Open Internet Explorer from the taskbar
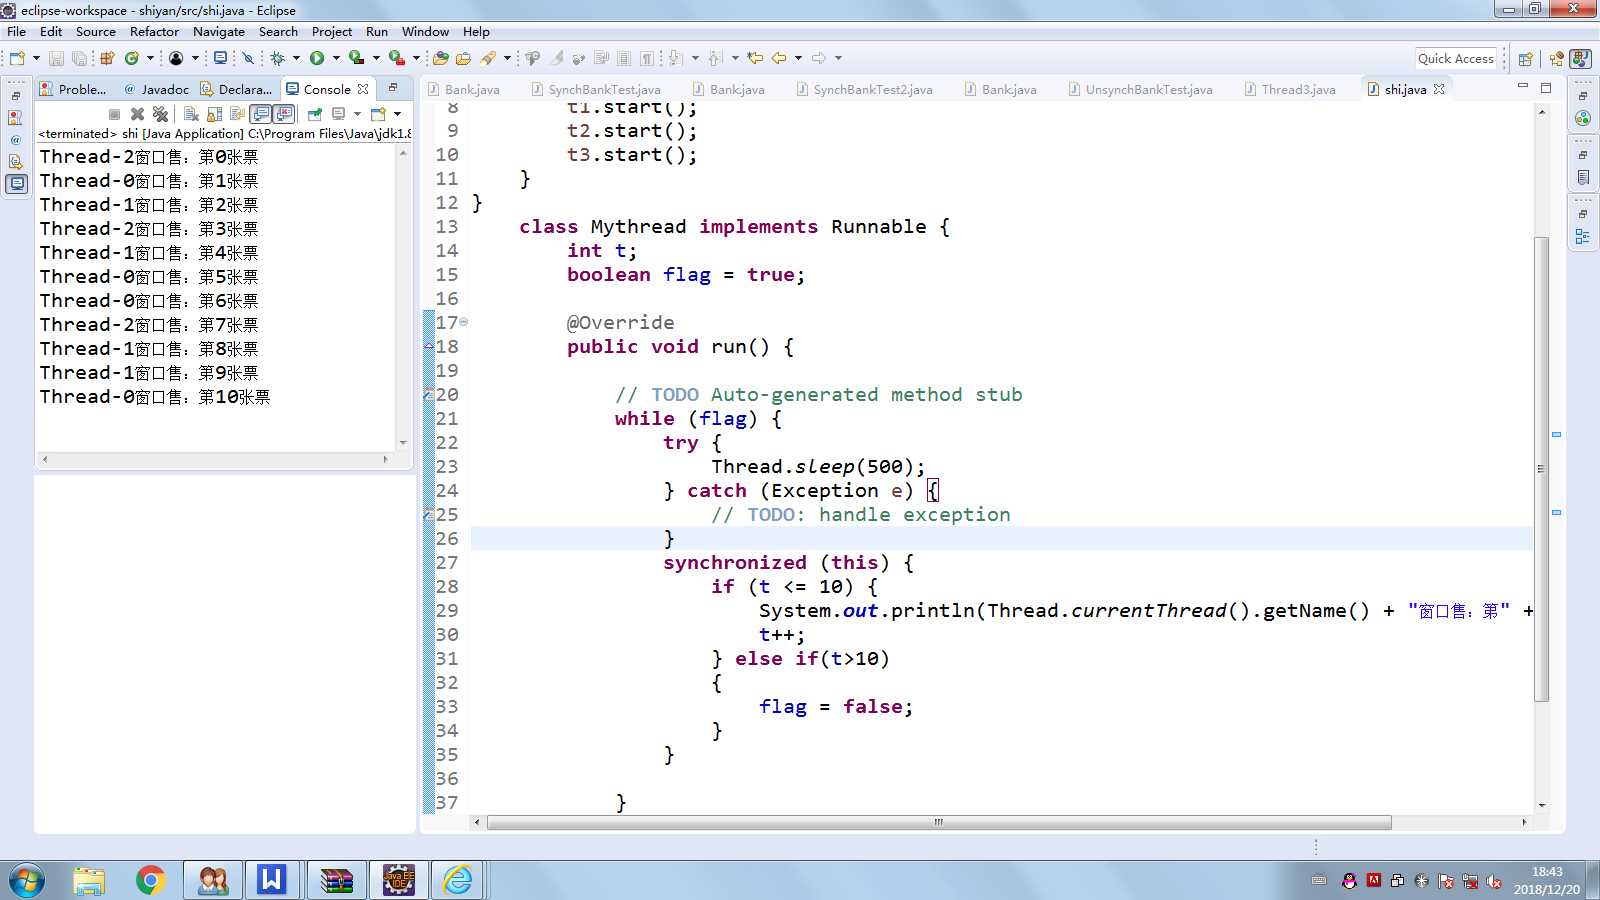The height and width of the screenshot is (900, 1600). (458, 880)
